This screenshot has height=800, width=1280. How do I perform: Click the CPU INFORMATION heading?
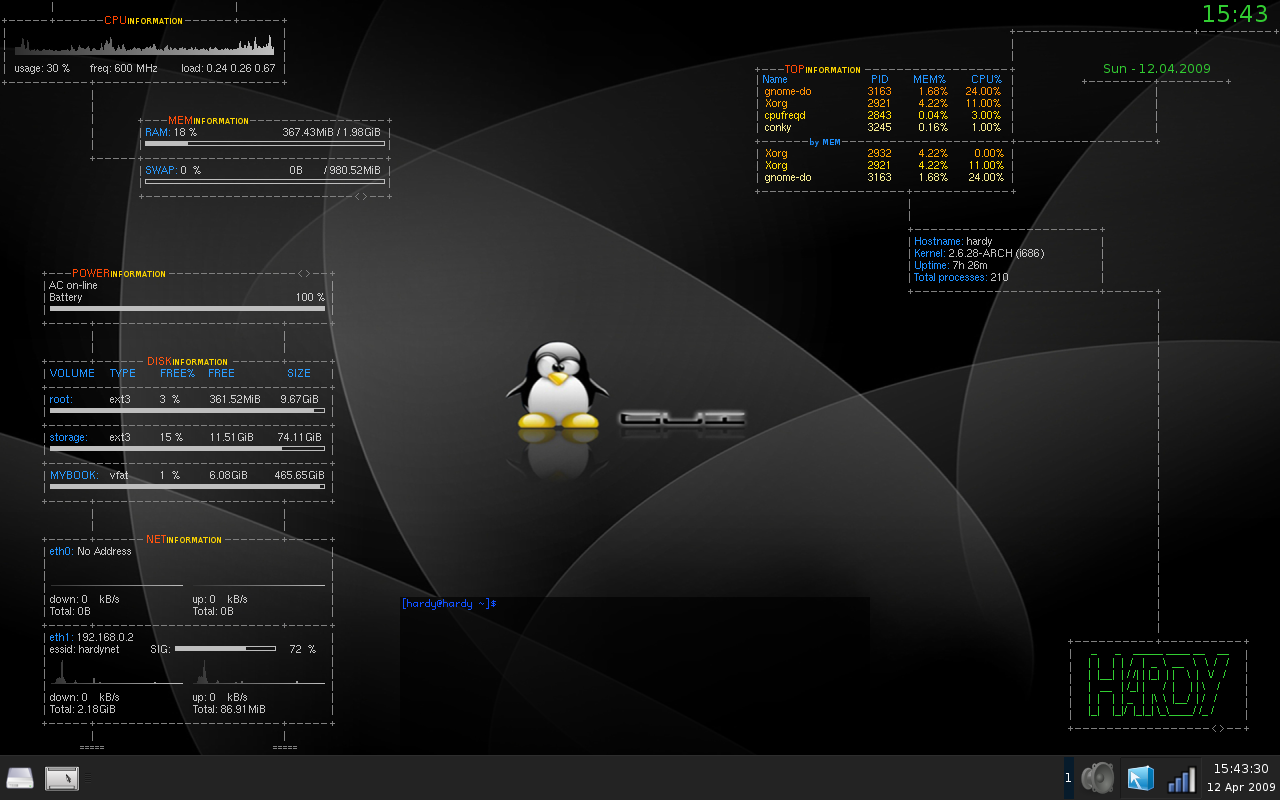pos(143,20)
